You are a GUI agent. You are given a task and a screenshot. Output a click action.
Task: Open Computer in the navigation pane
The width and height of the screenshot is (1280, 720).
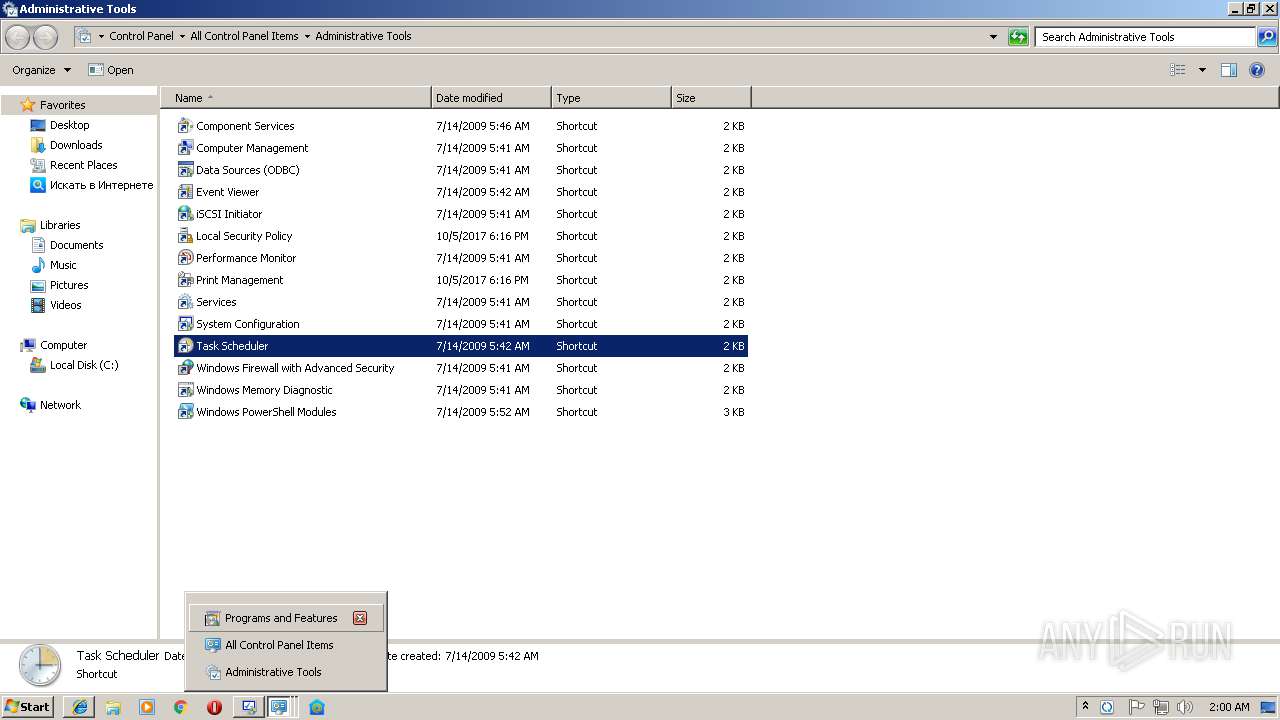[x=63, y=345]
